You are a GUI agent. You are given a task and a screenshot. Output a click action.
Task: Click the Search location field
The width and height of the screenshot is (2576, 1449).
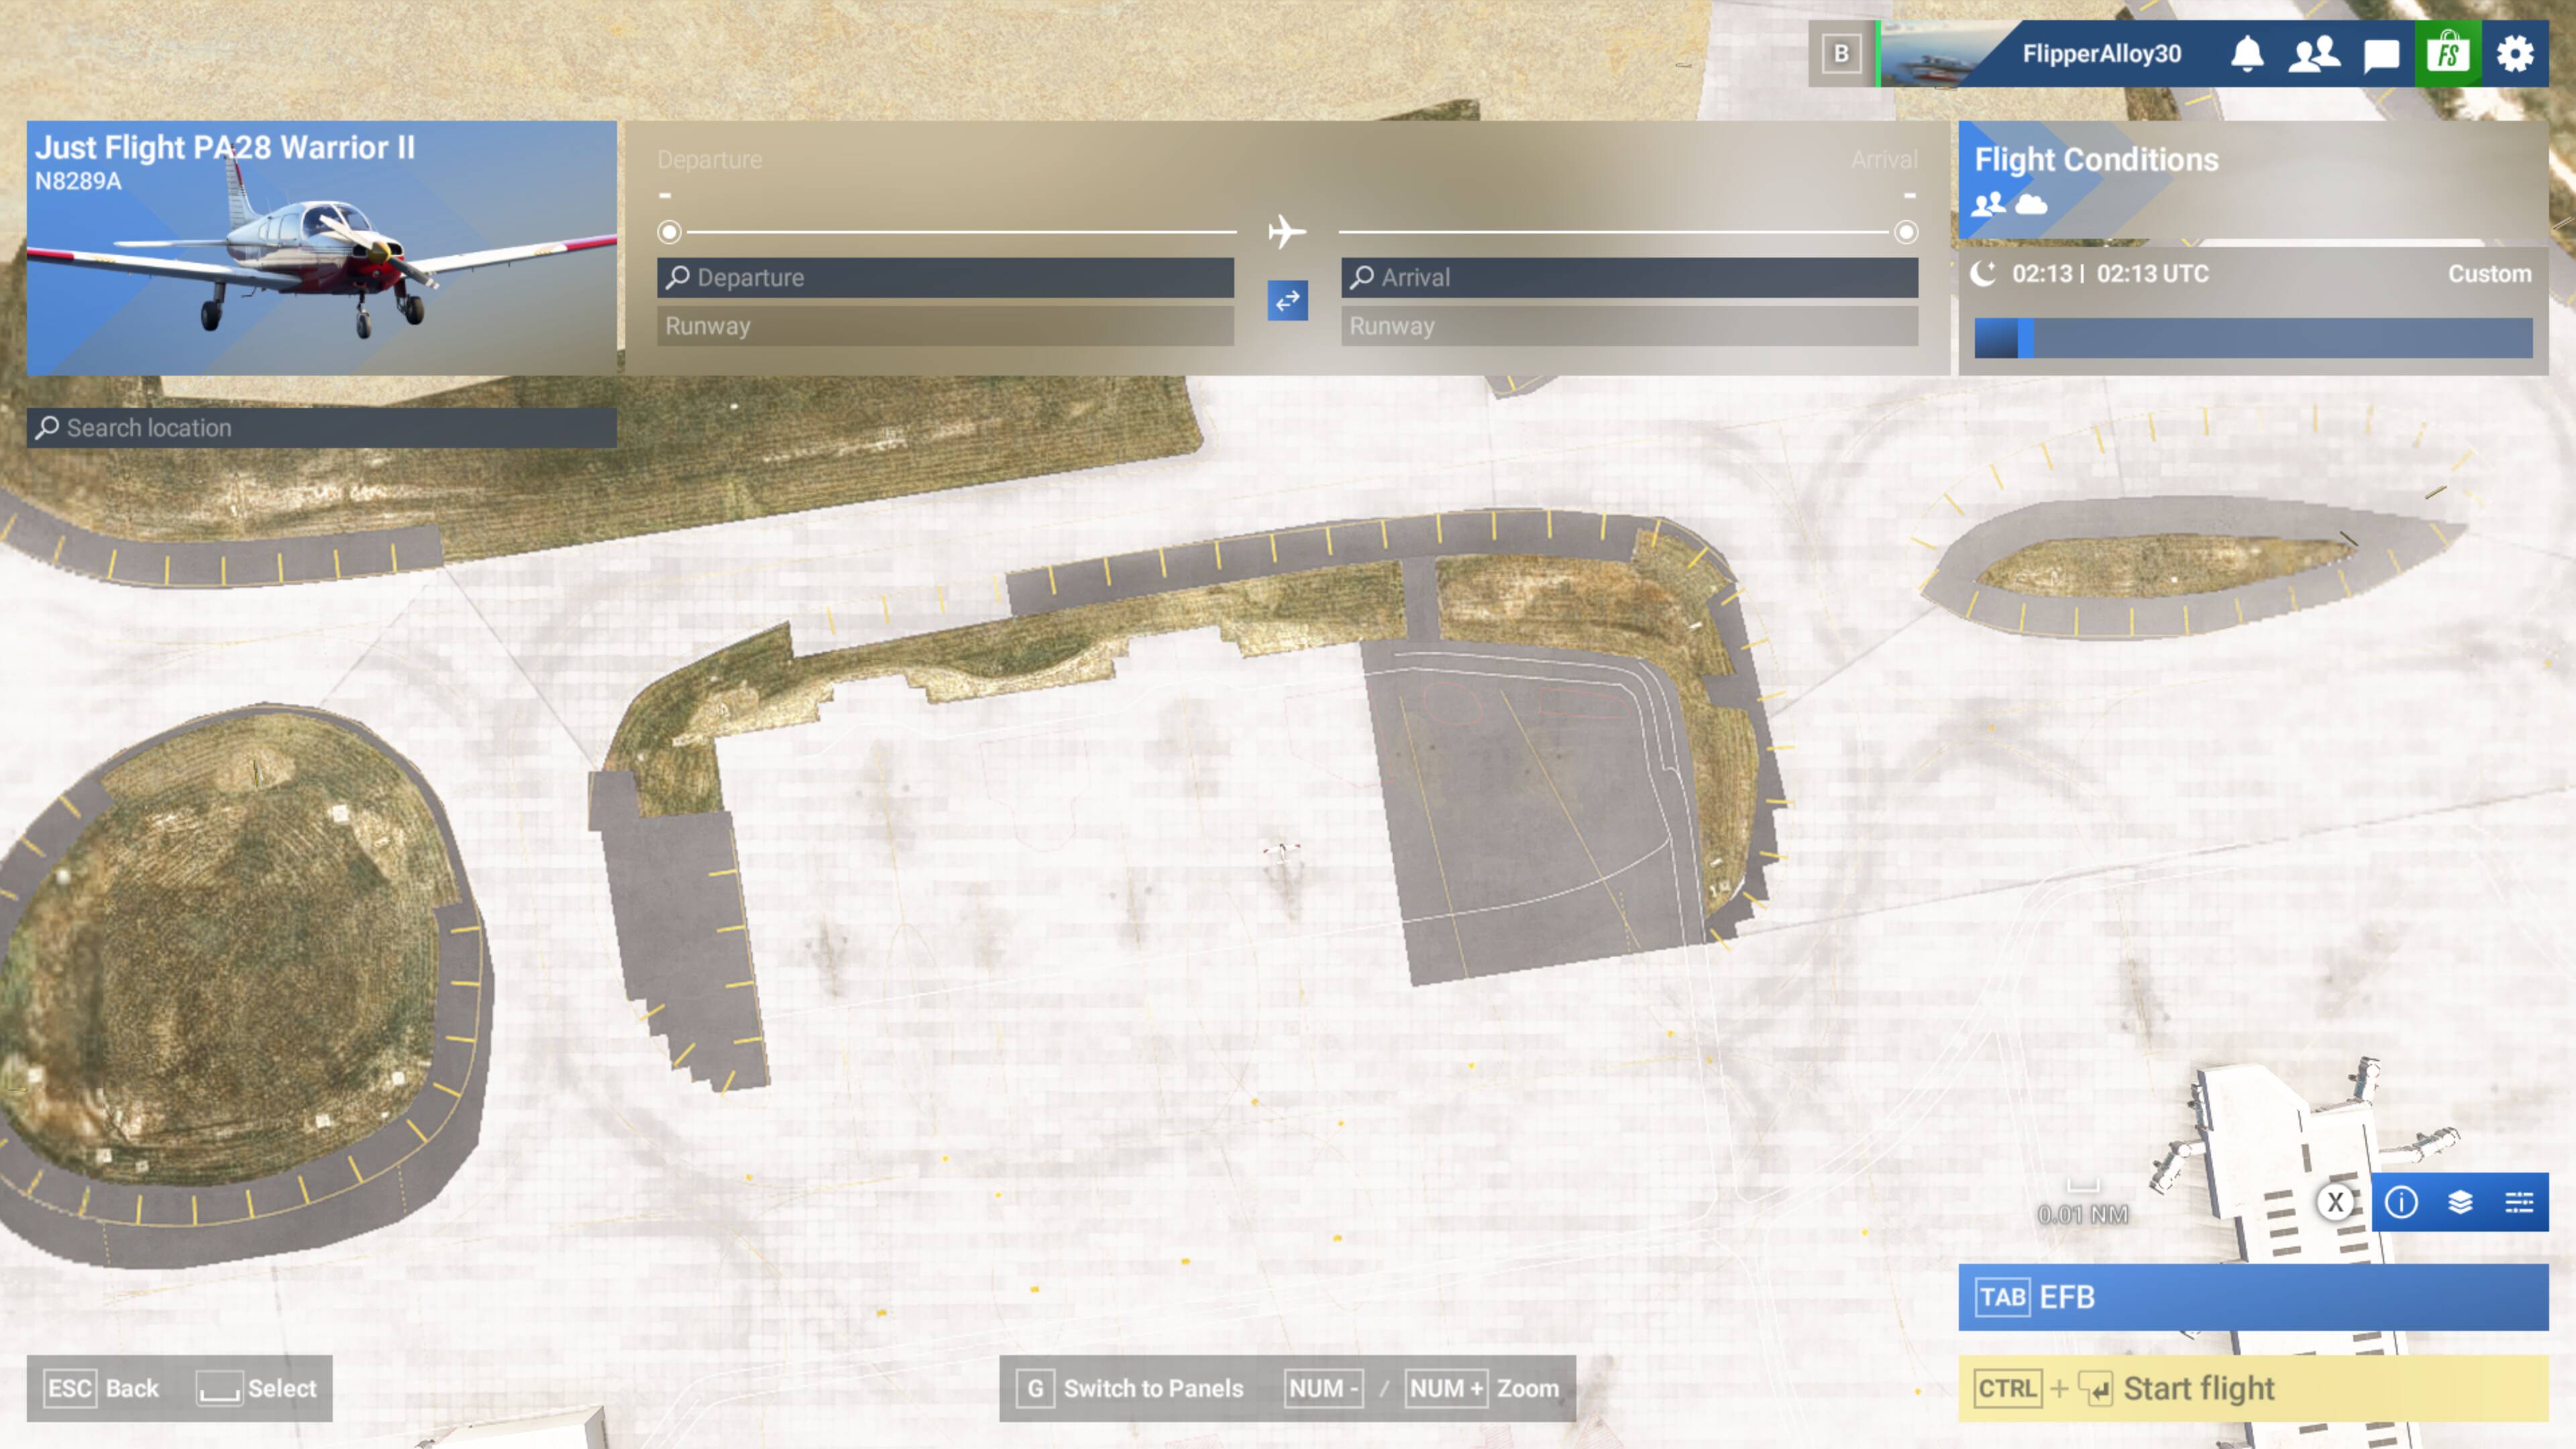point(322,428)
